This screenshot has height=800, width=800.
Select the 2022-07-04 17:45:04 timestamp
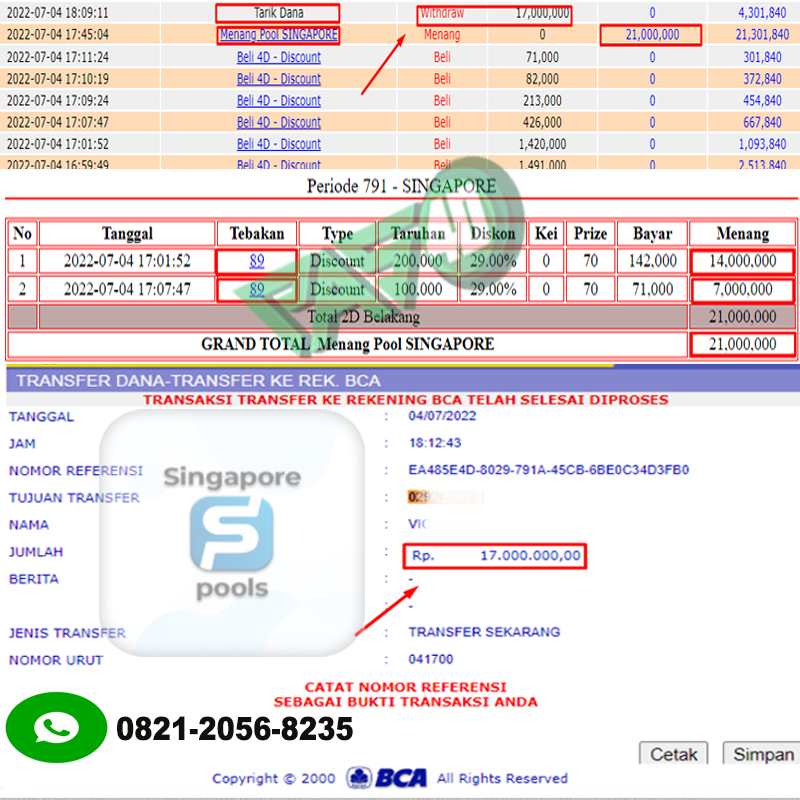pyautogui.click(x=58, y=35)
